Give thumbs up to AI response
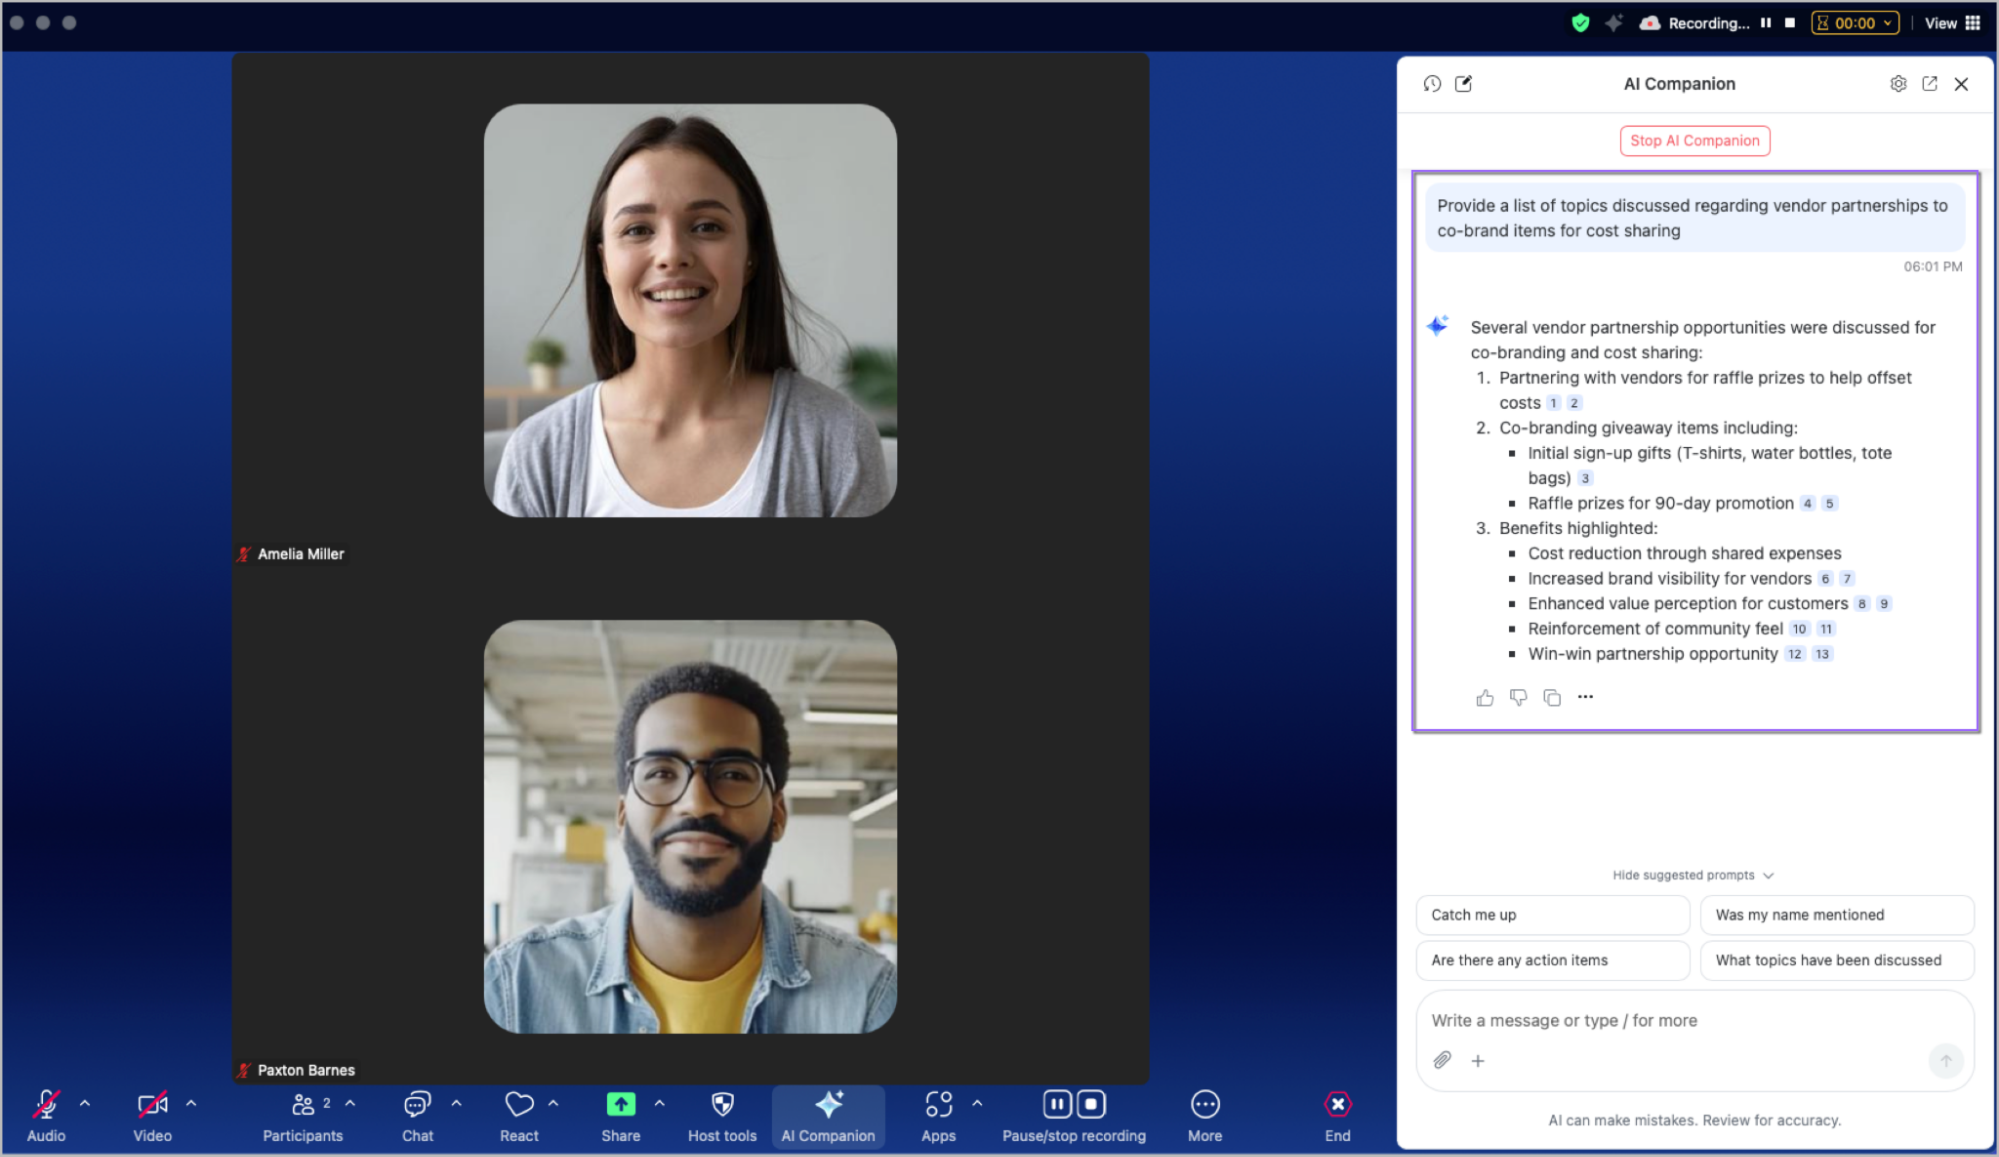 pos(1485,698)
